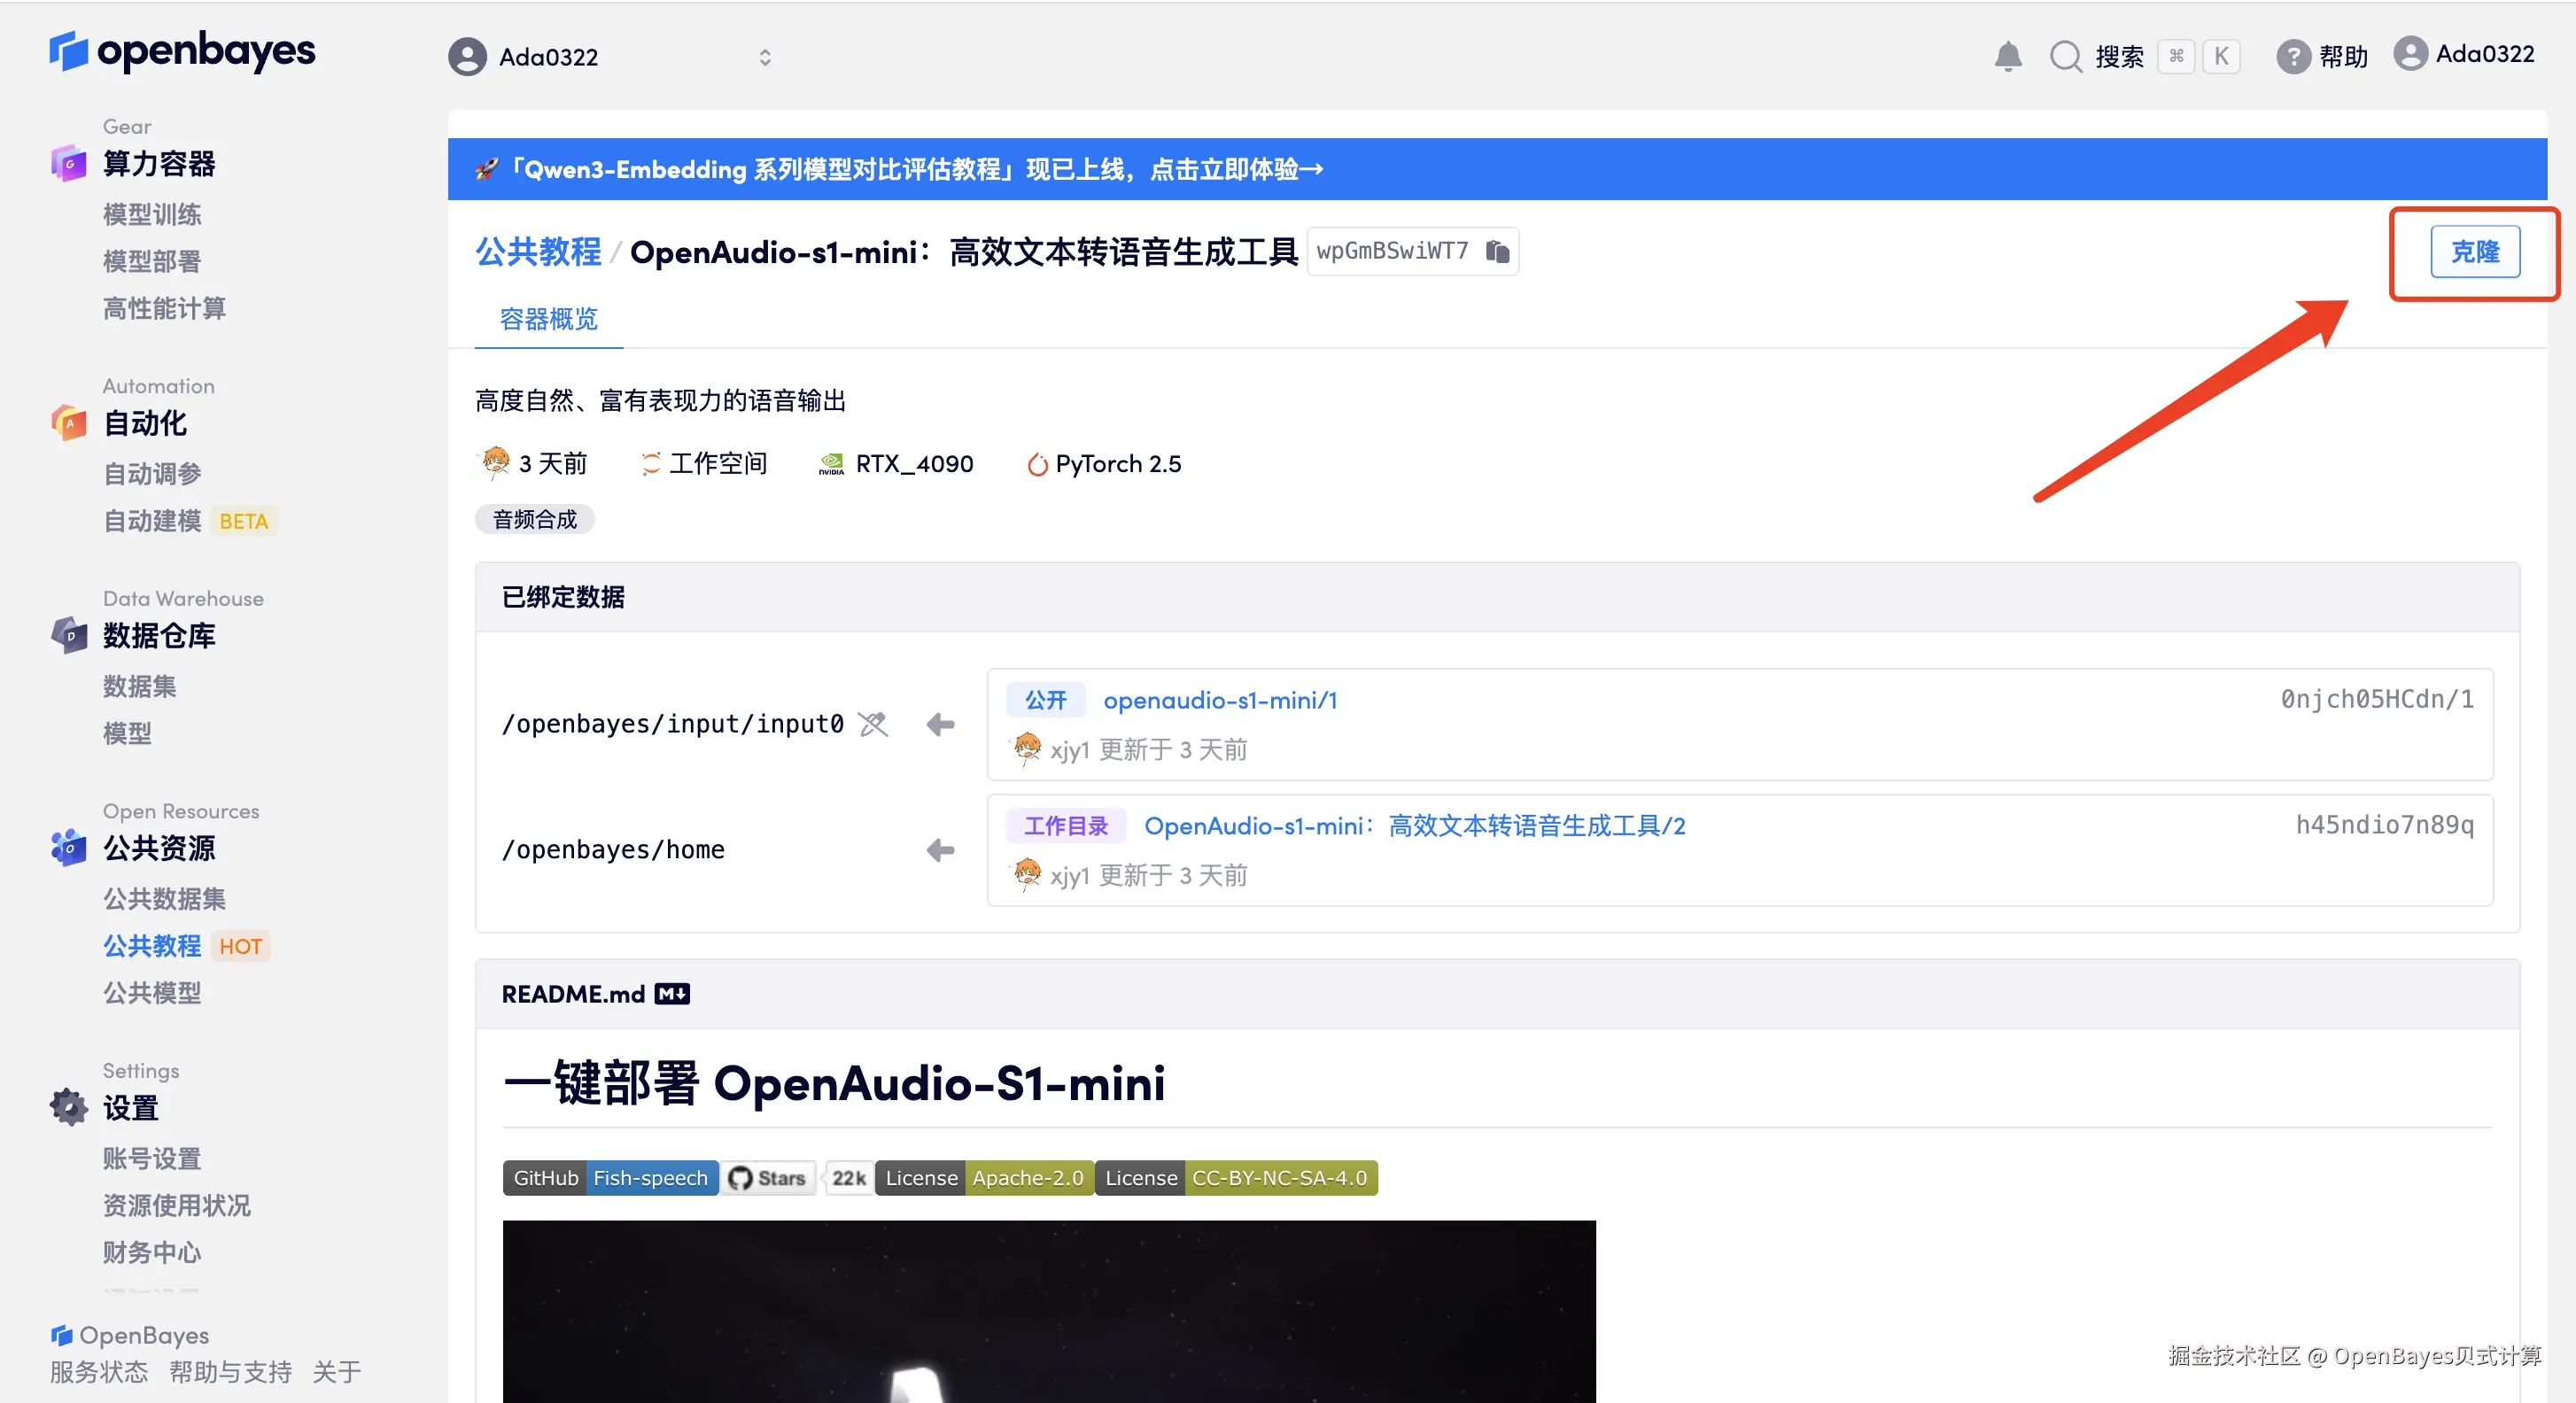Open the Ada0322 profile avatar at top right
This screenshot has height=1403, width=2576.
click(2410, 54)
